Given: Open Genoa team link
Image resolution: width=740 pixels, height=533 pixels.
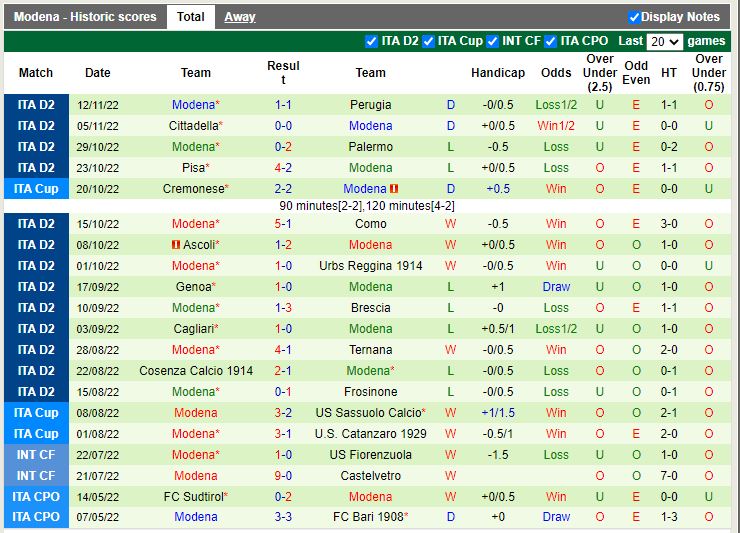Looking at the screenshot, I should [x=193, y=287].
